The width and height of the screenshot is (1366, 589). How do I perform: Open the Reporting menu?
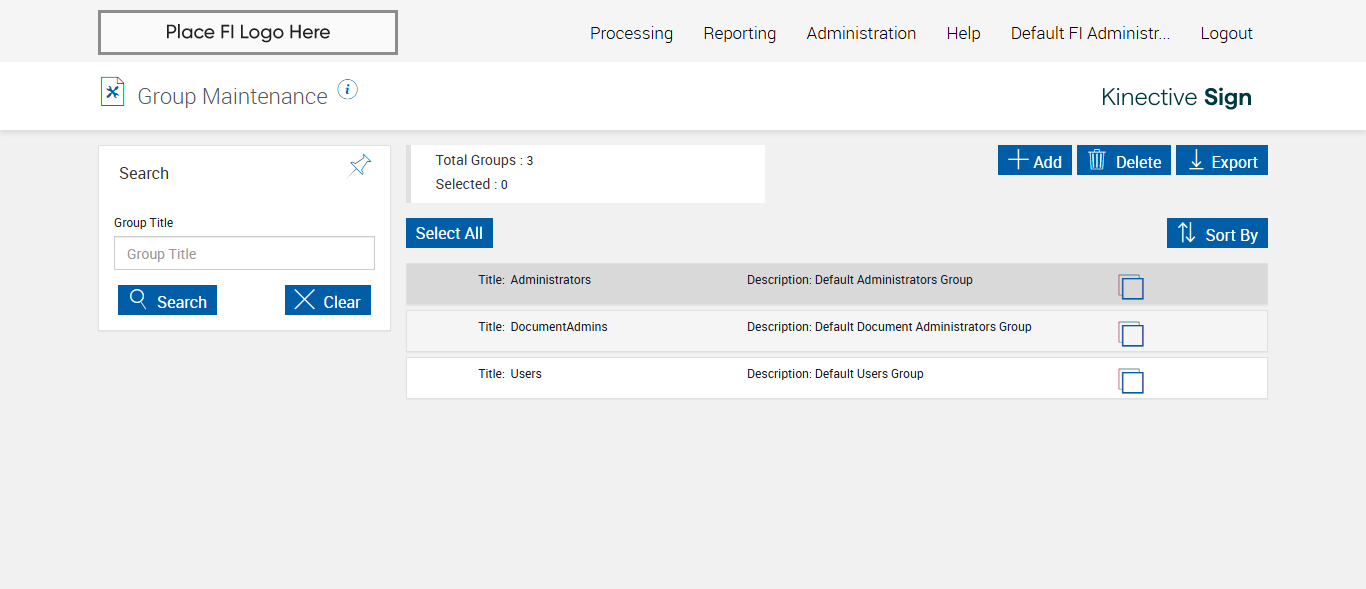point(739,33)
